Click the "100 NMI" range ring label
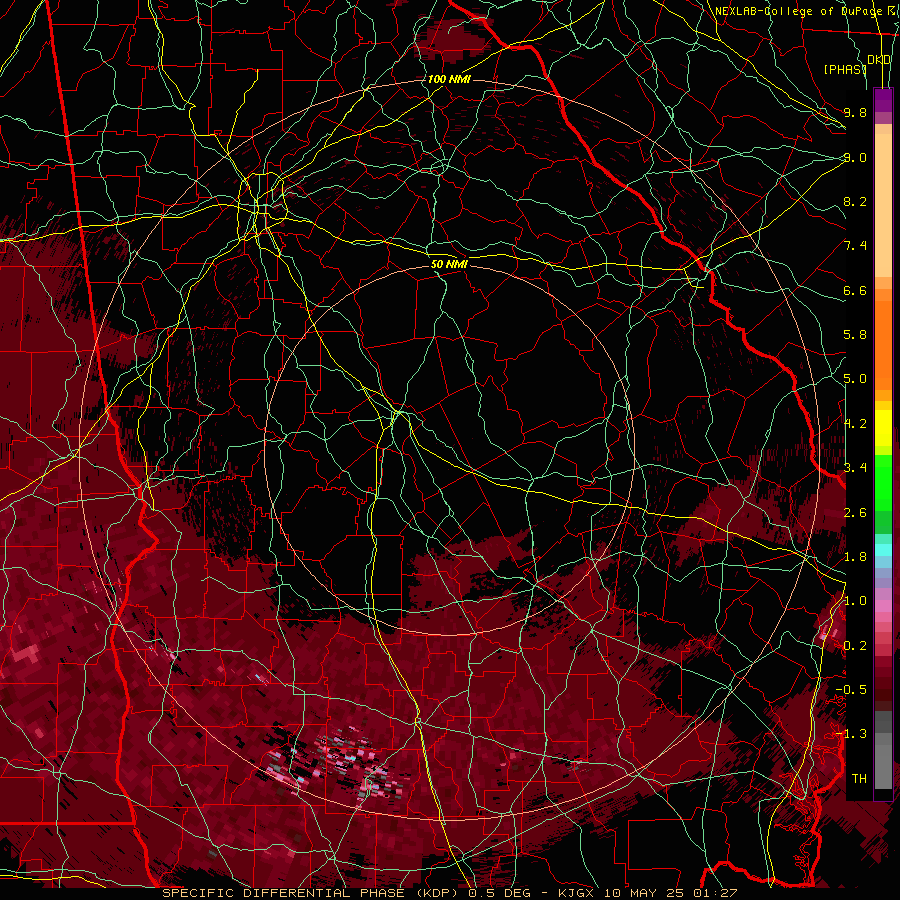This screenshot has height=900, width=900. [449, 79]
